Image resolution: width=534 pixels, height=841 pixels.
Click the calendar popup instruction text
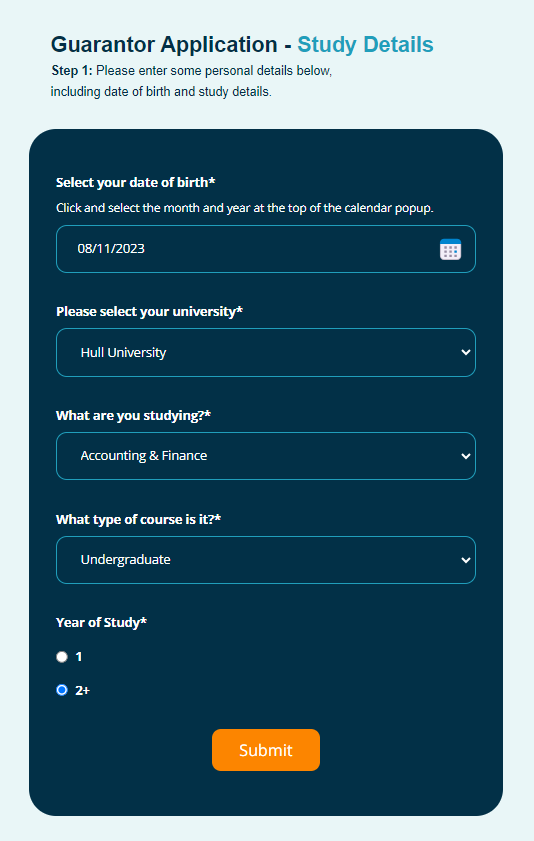pyautogui.click(x=244, y=208)
